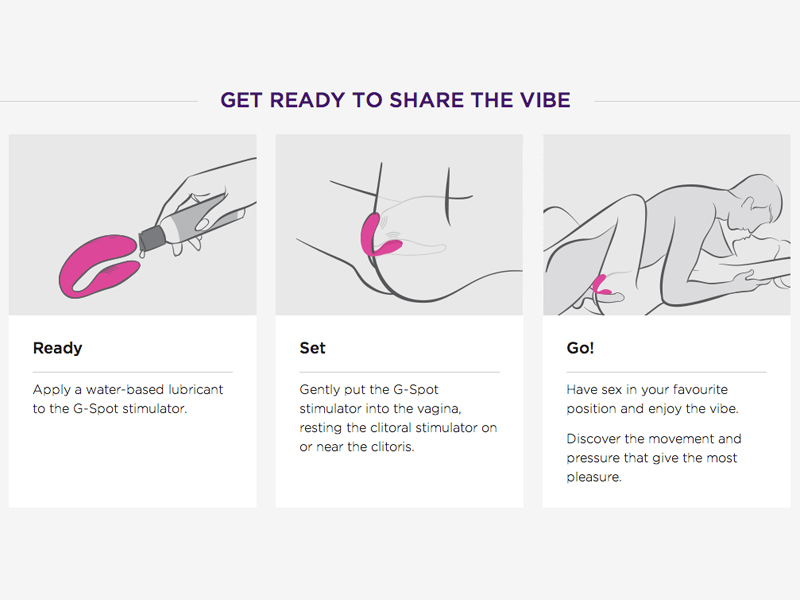Viewport: 800px width, 600px height.
Task: Click the pink stimulator in Ready illustration
Action: click(99, 267)
